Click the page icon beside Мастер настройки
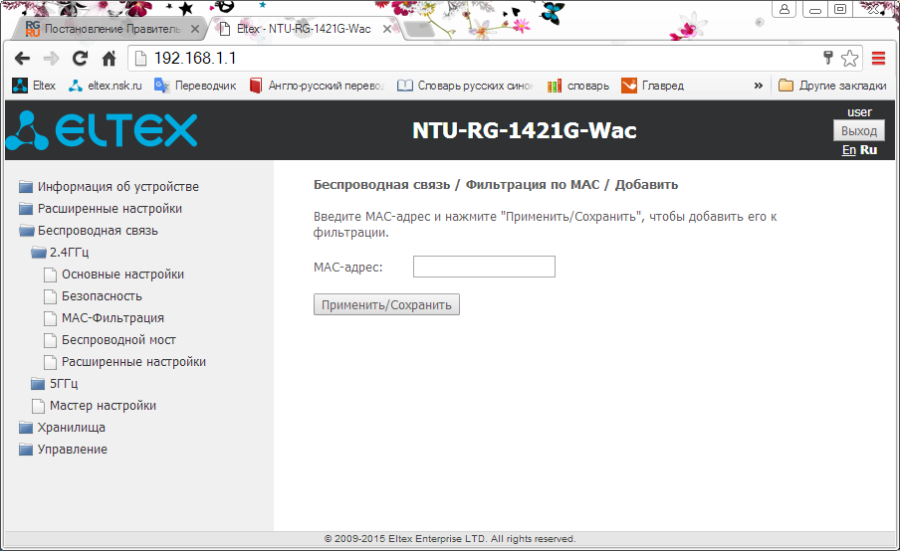Screen dimensions: 900x551 point(38,406)
